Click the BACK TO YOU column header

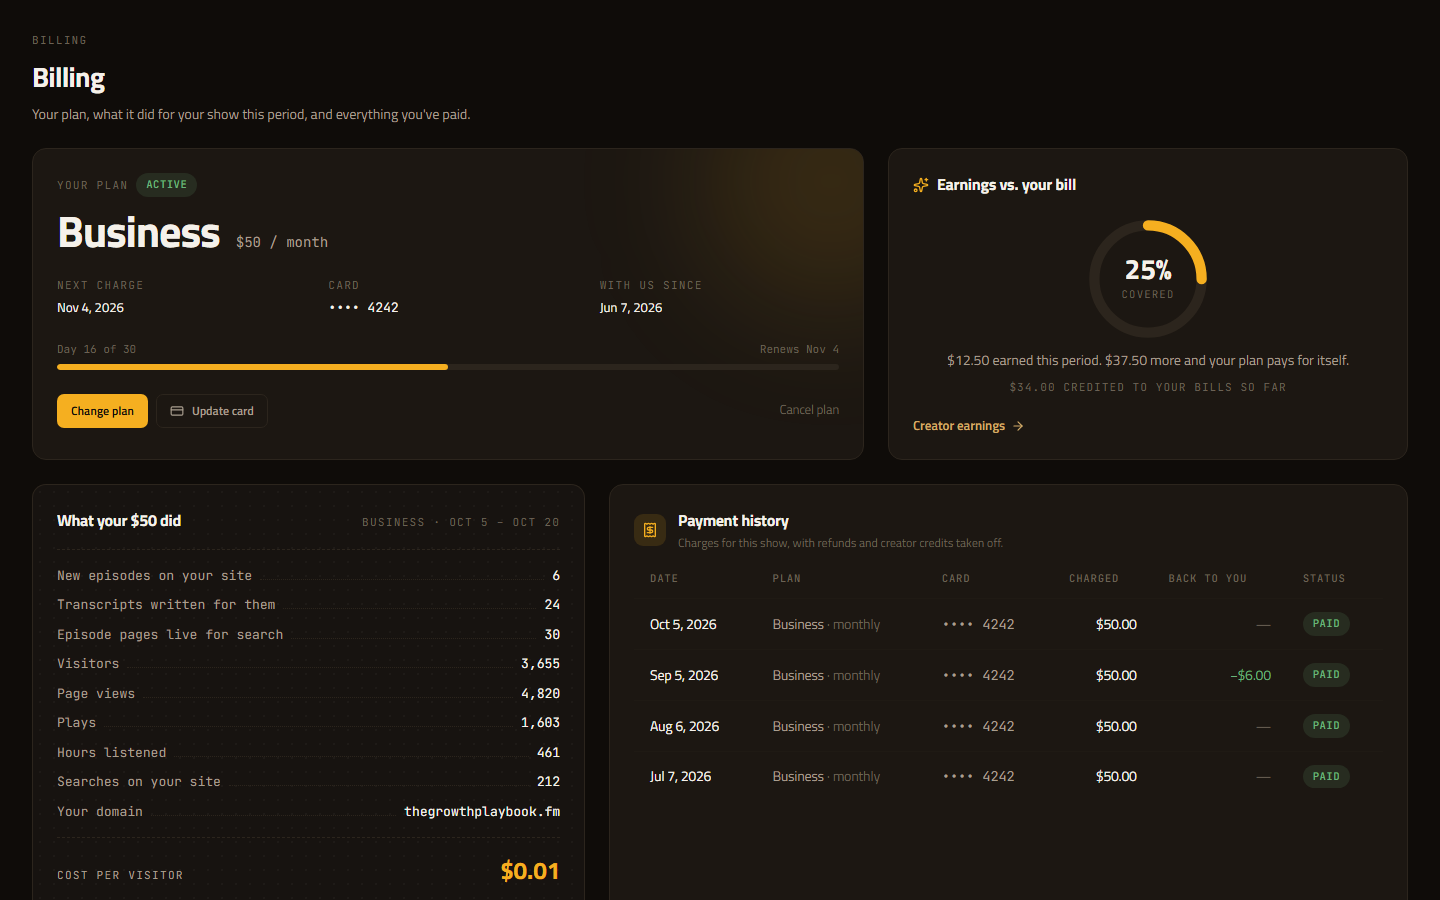pyautogui.click(x=1208, y=579)
